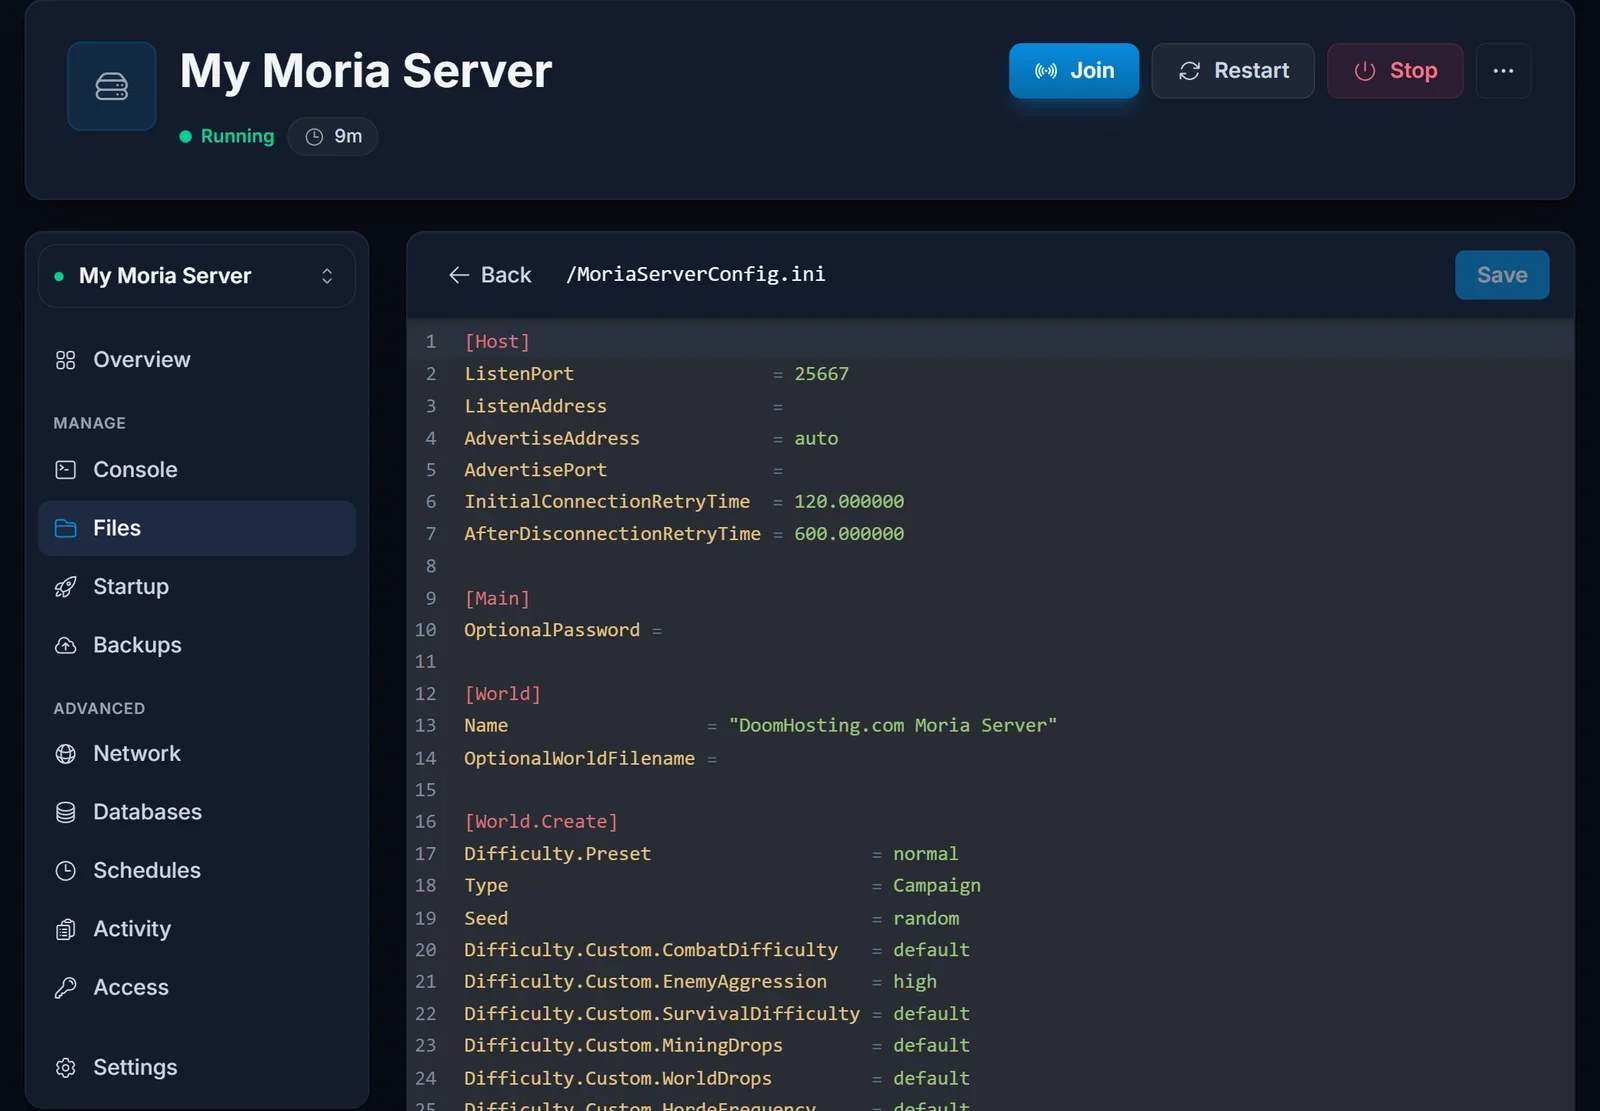This screenshot has width=1600, height=1111.
Task: Click the green Running status text
Action: point(237,137)
